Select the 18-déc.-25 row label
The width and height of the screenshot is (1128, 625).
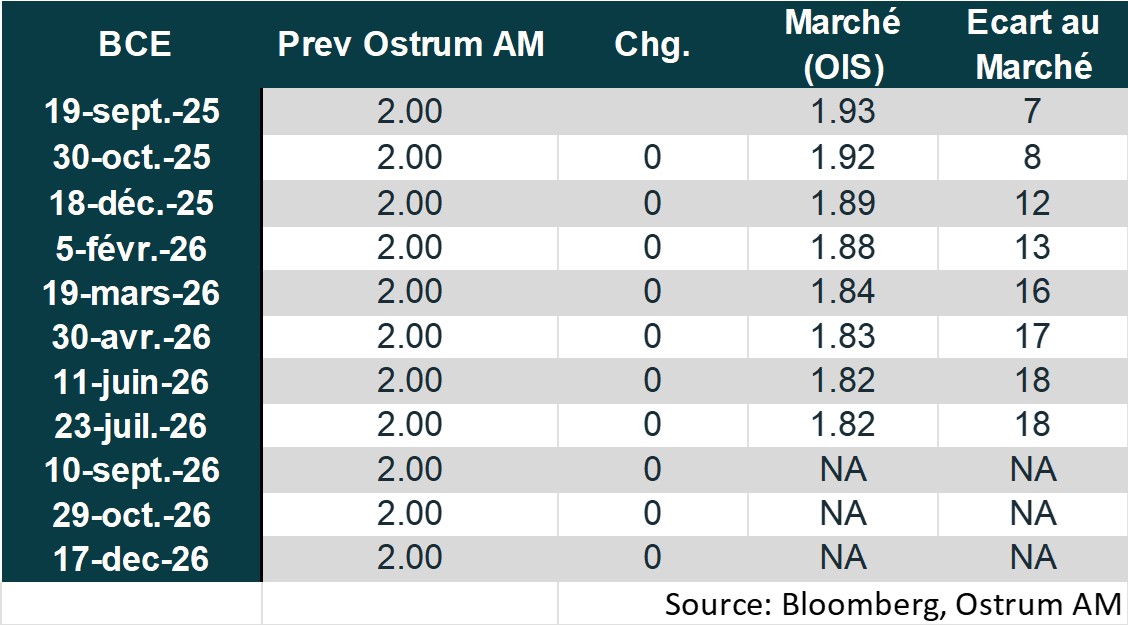click(x=132, y=203)
